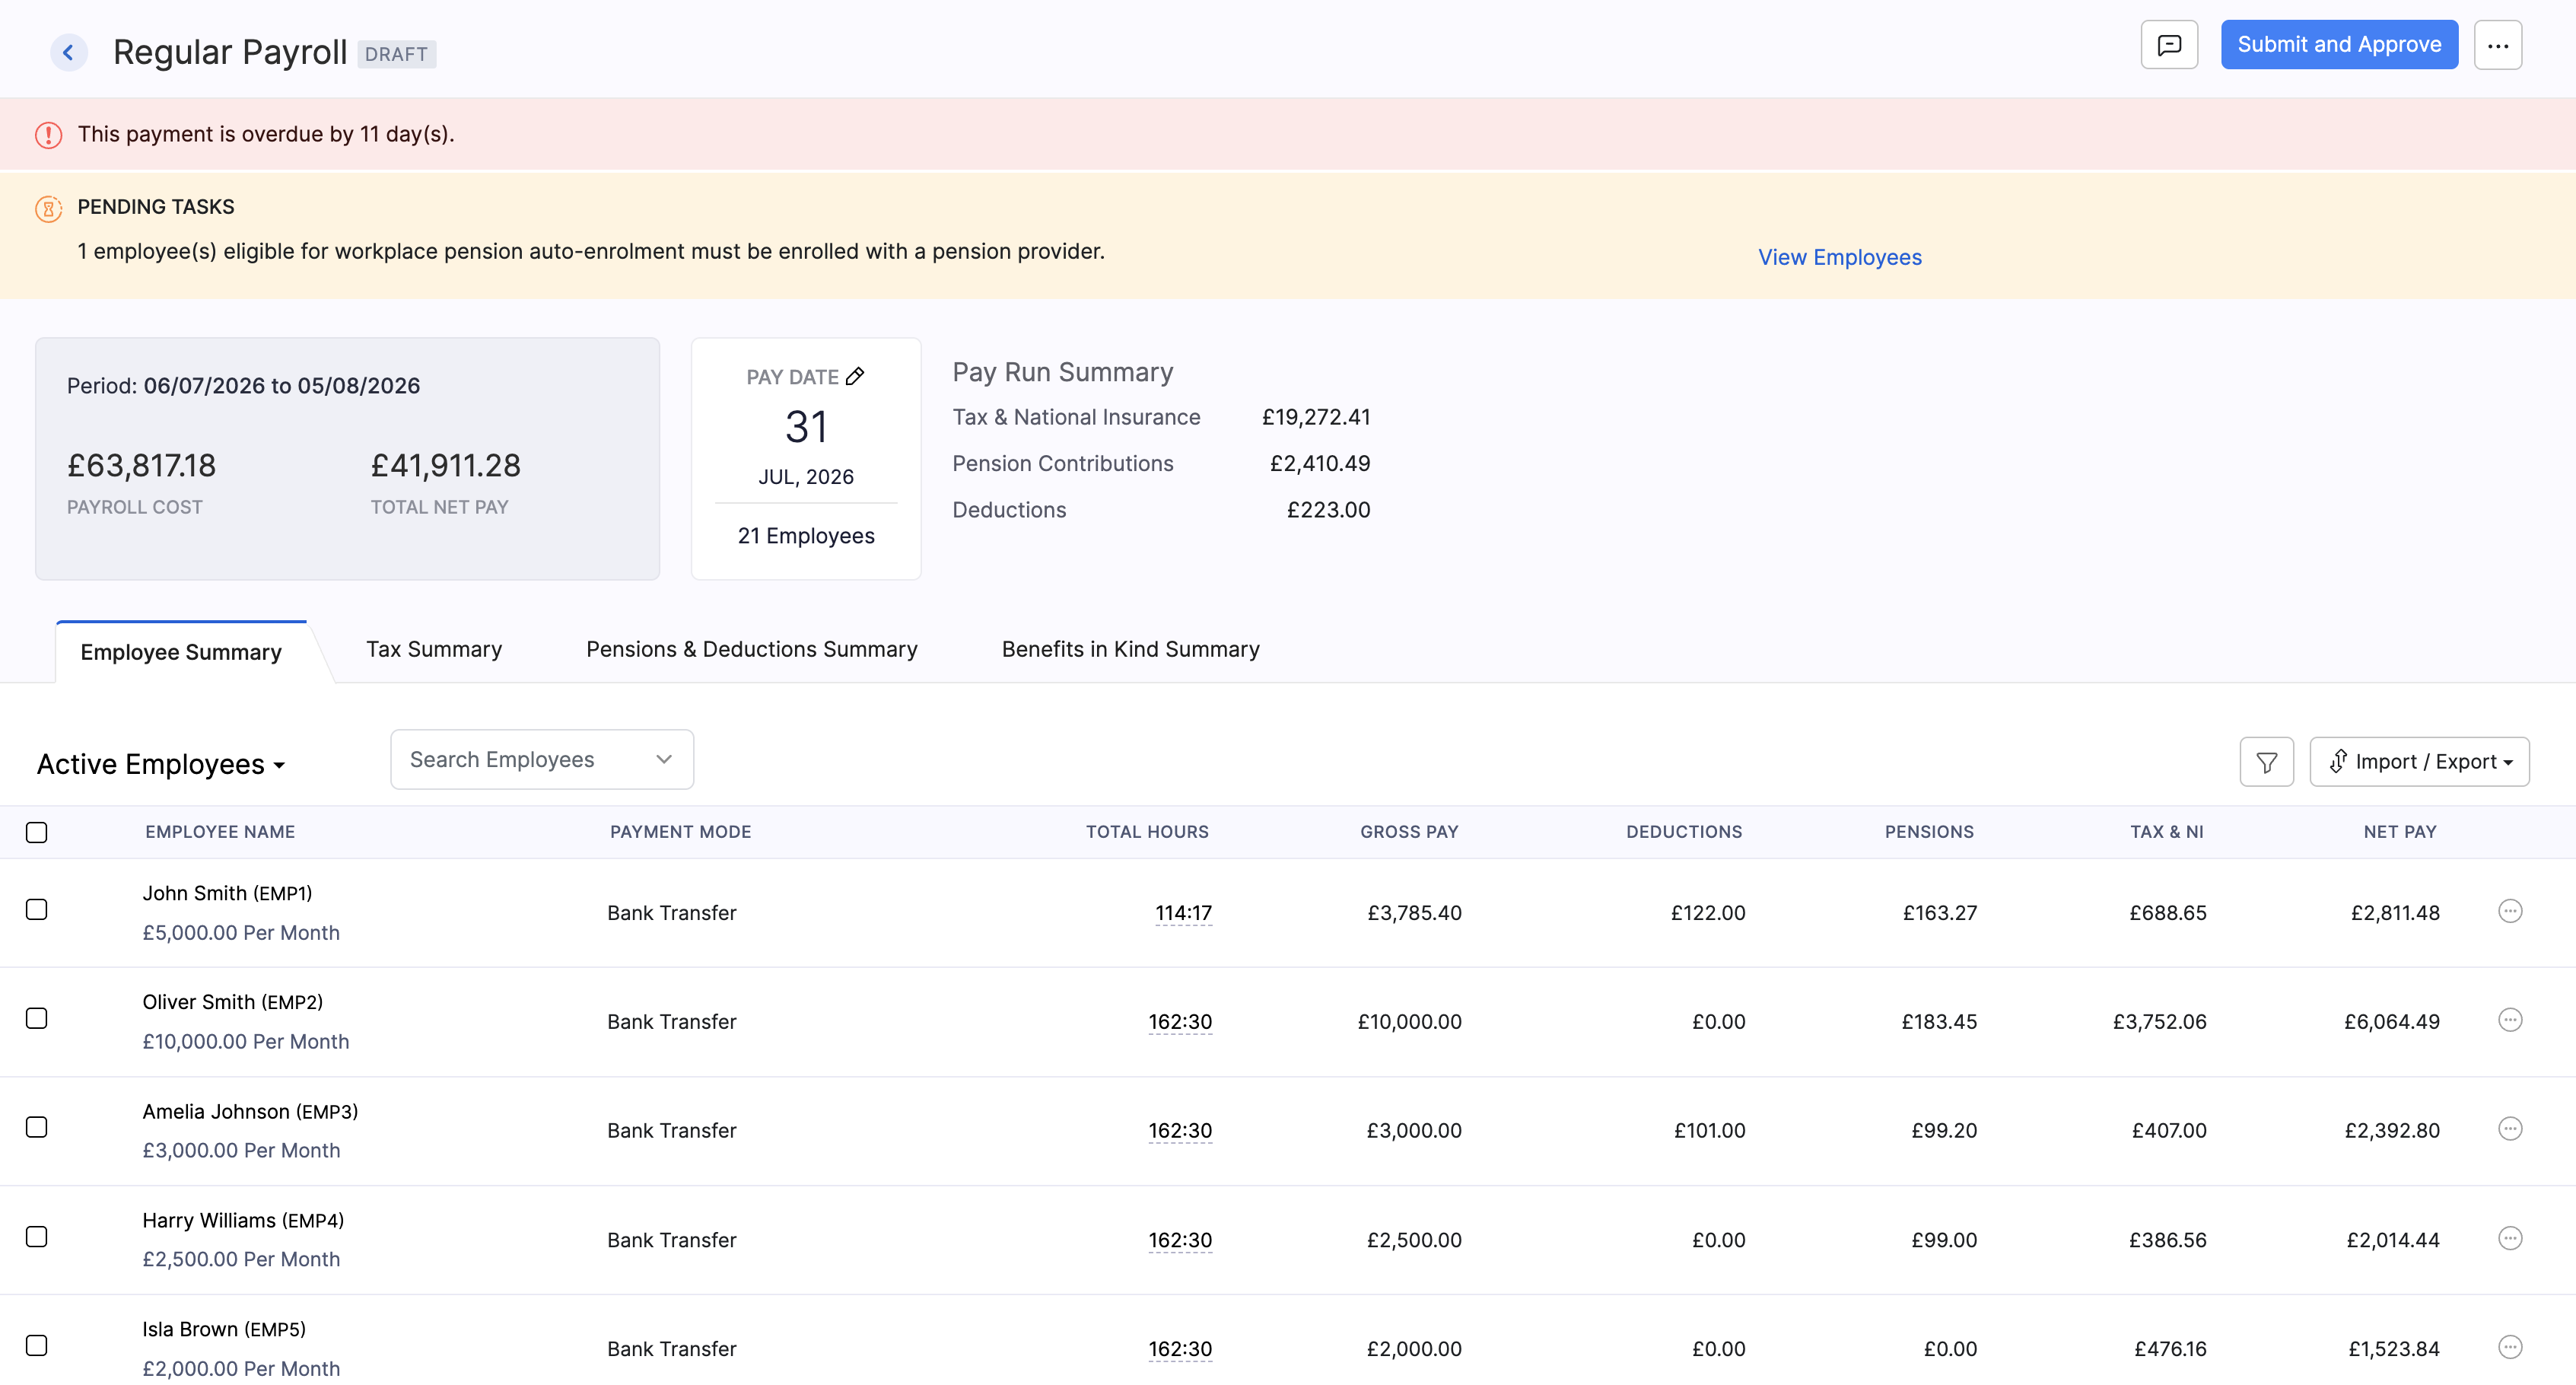Open the employee filter funnel icon
This screenshot has height=1385, width=2576.
(2267, 762)
